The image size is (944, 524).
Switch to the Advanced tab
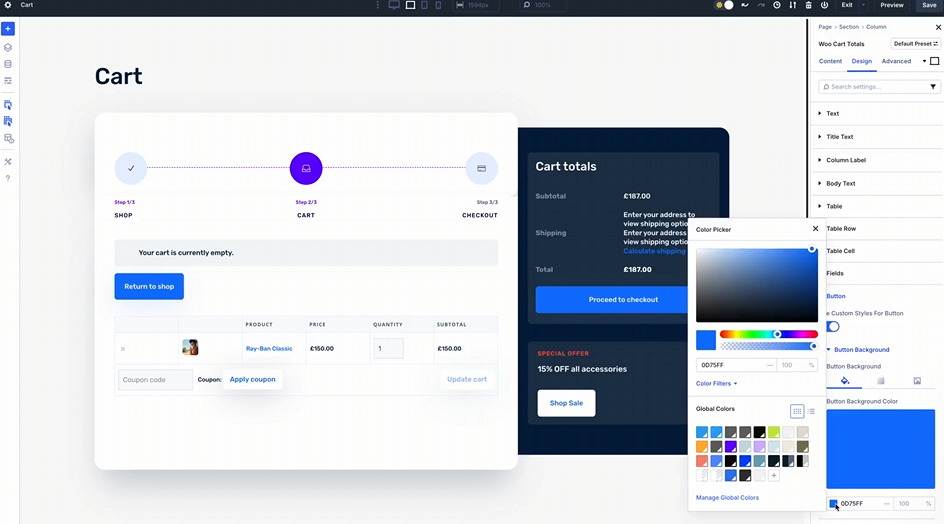896,61
